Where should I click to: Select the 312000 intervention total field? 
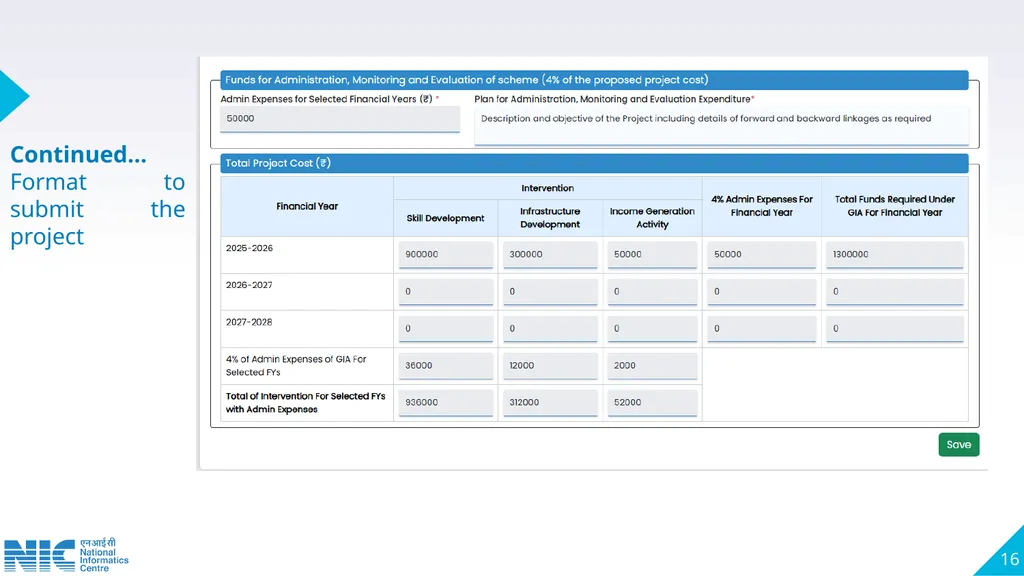coord(550,403)
